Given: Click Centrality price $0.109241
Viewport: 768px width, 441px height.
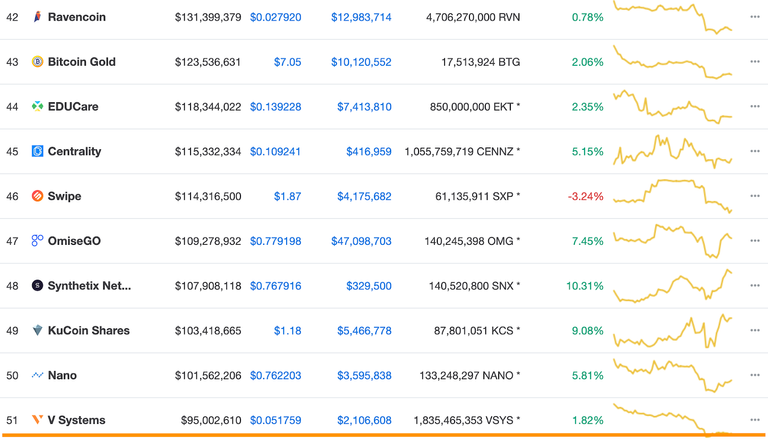Looking at the screenshot, I should [275, 151].
